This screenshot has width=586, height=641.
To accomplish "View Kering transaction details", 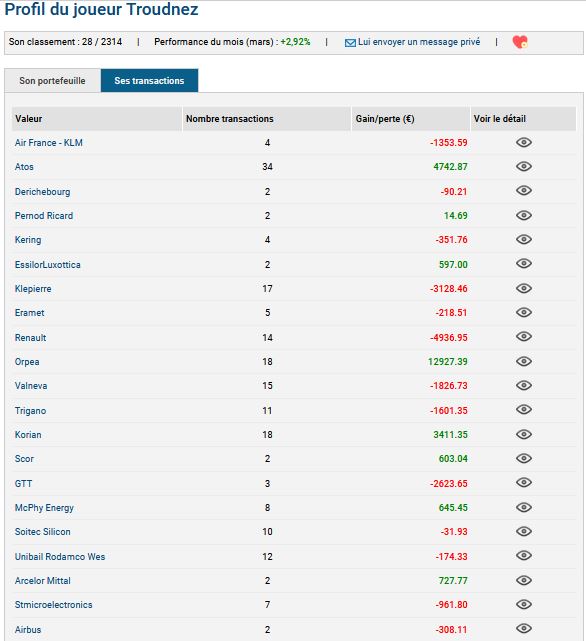I will pos(523,239).
